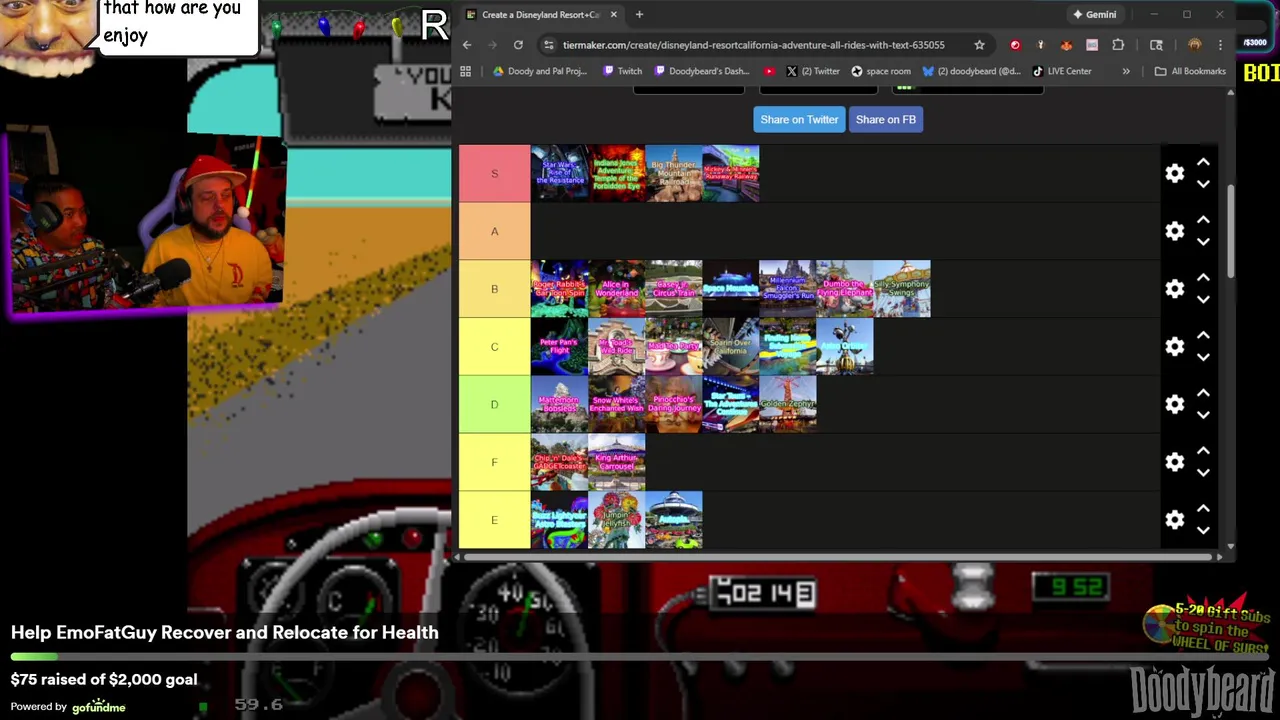Select the S tier label cell
The image size is (1280, 720).
coord(494,173)
